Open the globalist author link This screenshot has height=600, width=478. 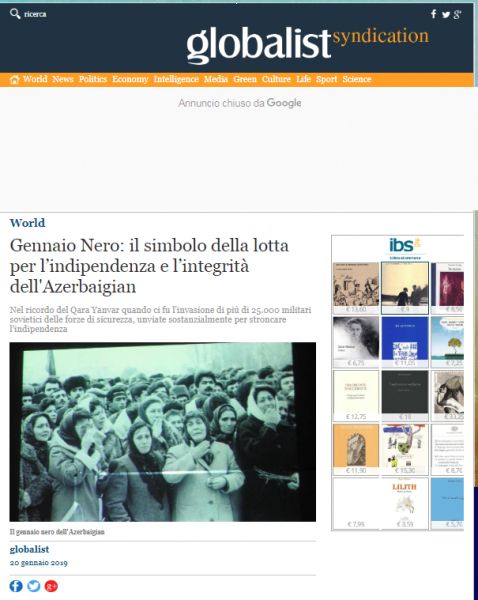pos(29,549)
